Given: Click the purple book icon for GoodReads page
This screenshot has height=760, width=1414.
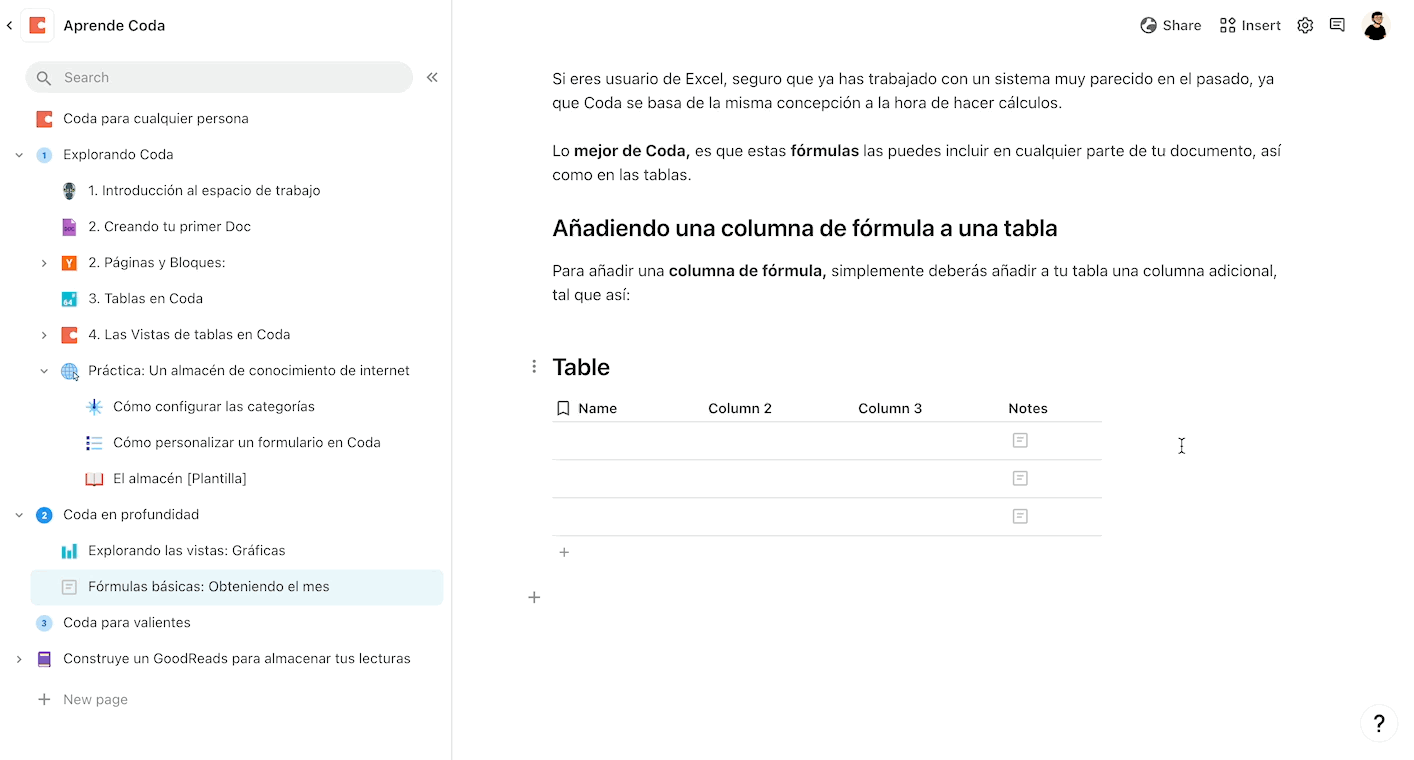Looking at the screenshot, I should tap(44, 659).
